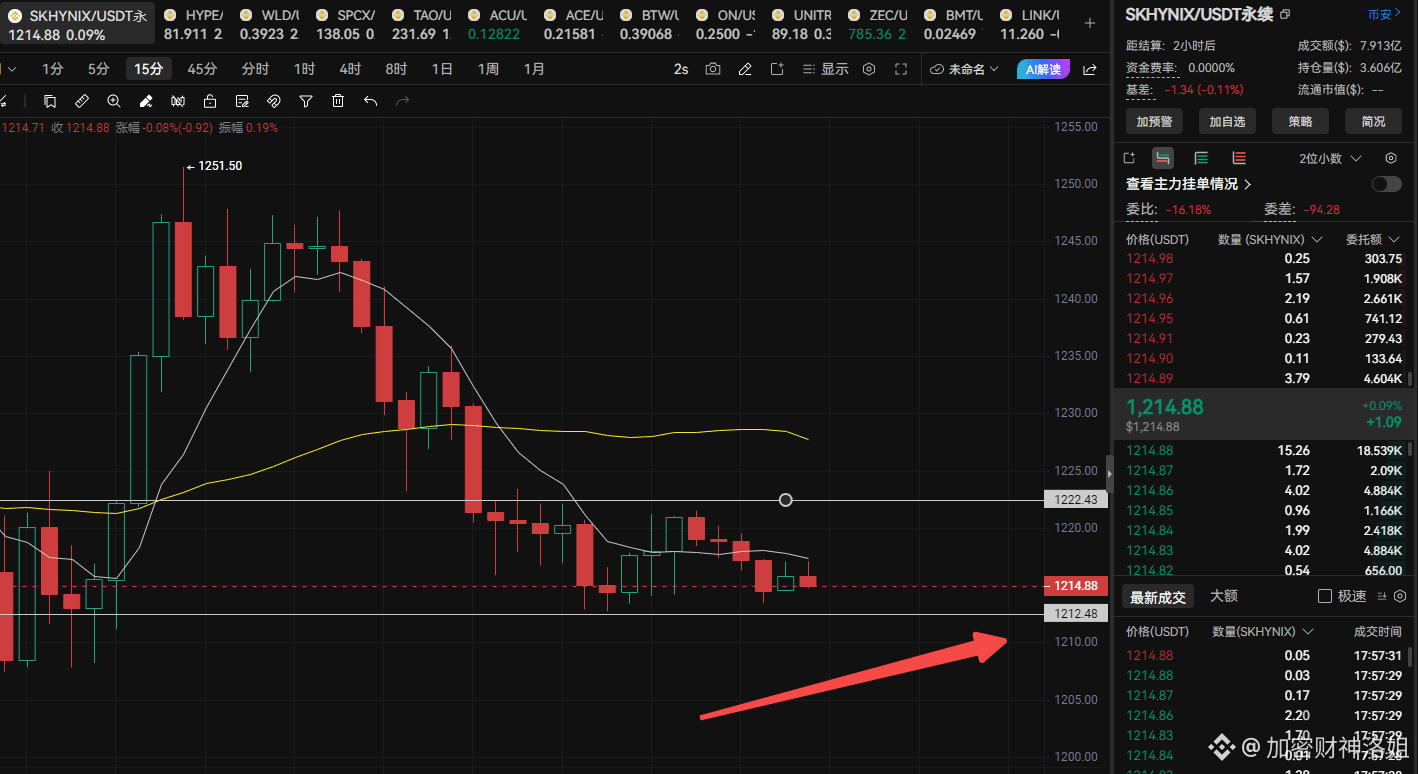This screenshot has width=1418, height=774.
Task: Enter fullscreen chart mode
Action: click(901, 69)
